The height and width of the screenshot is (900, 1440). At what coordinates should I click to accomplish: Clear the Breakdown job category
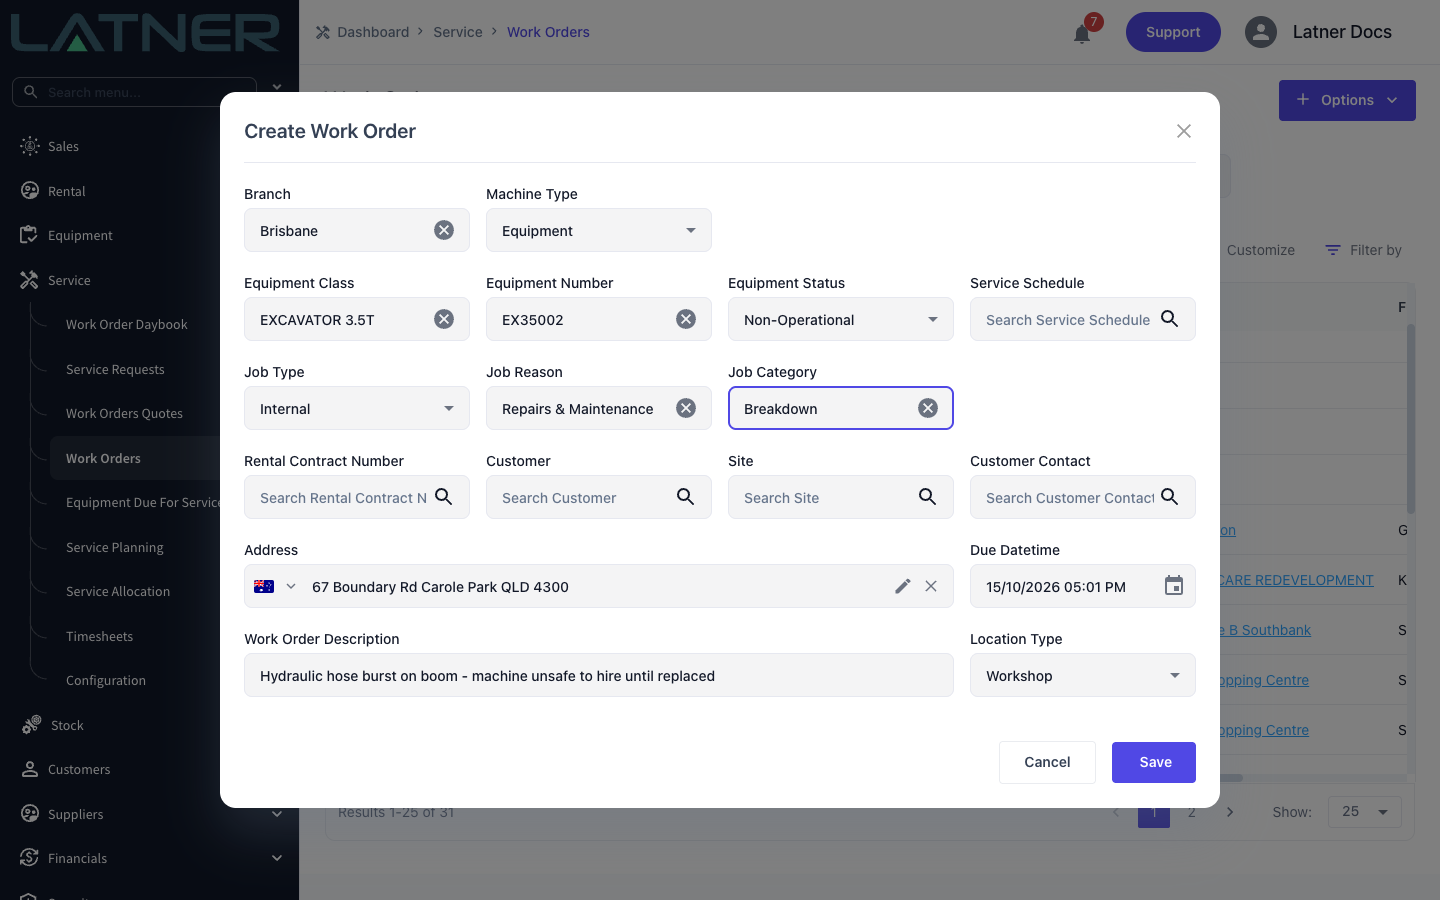[928, 408]
